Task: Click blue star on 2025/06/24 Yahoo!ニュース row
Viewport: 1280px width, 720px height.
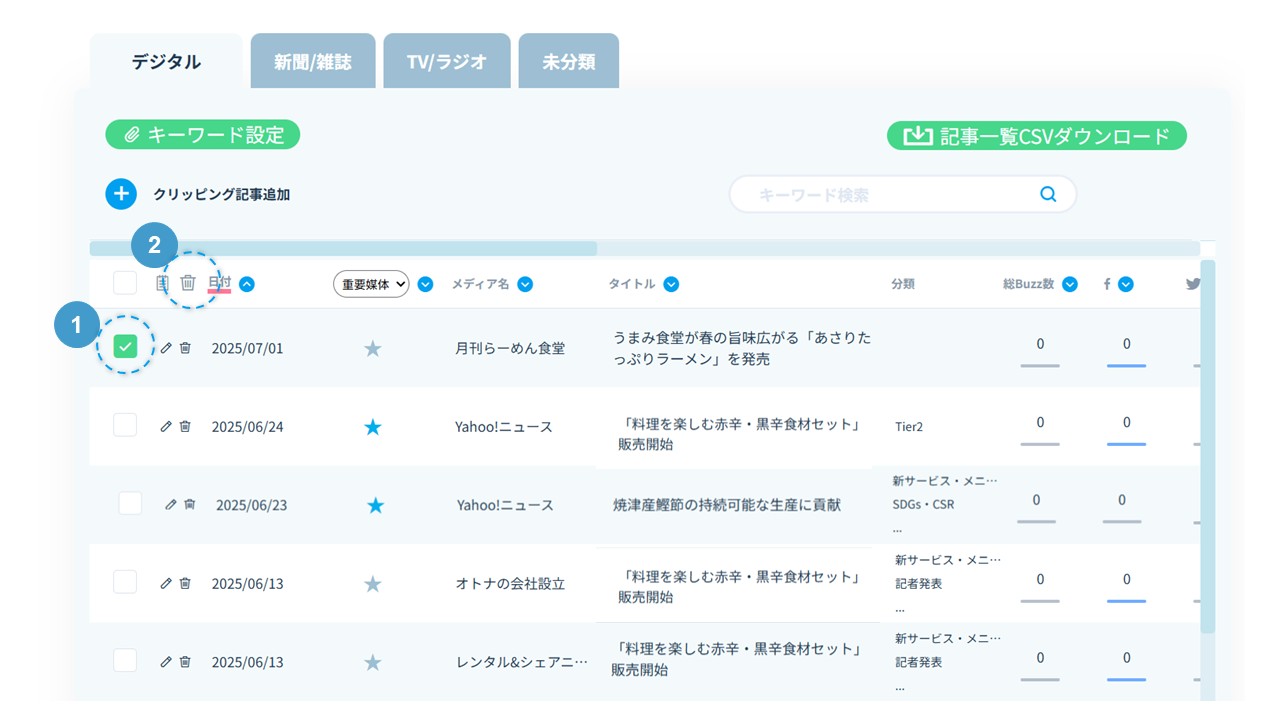Action: [x=373, y=427]
